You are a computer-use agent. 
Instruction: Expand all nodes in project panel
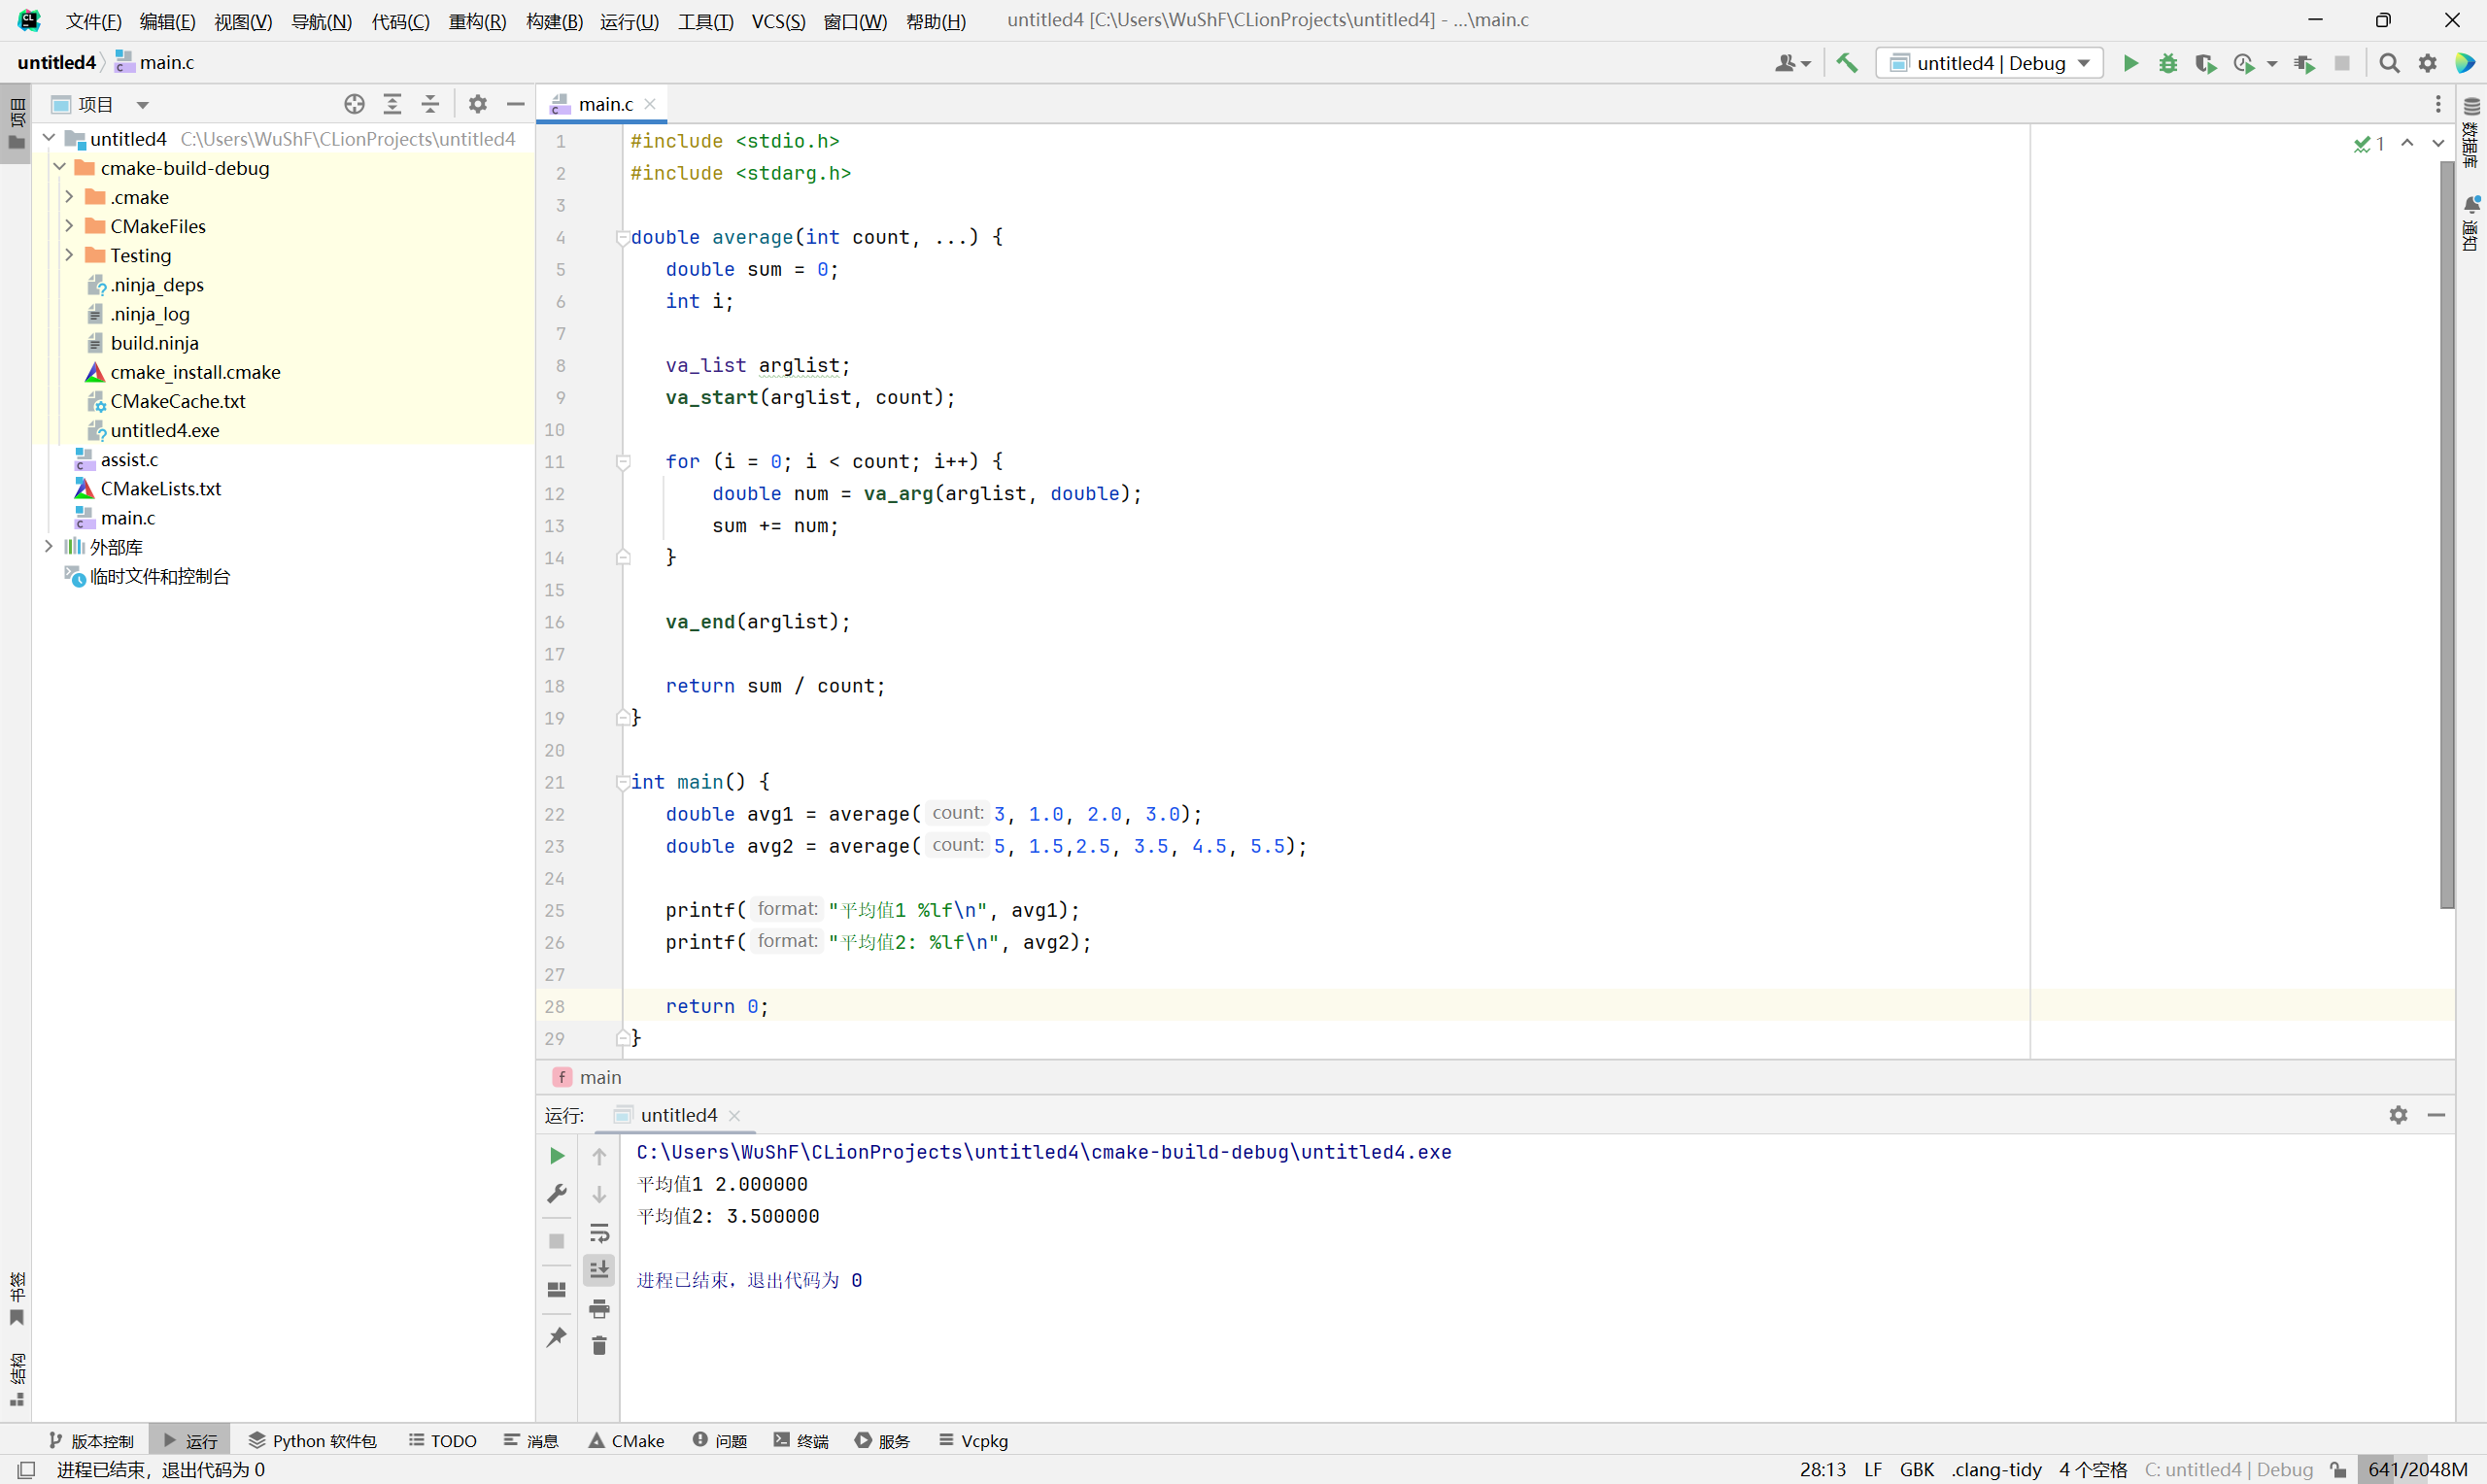pos(392,104)
